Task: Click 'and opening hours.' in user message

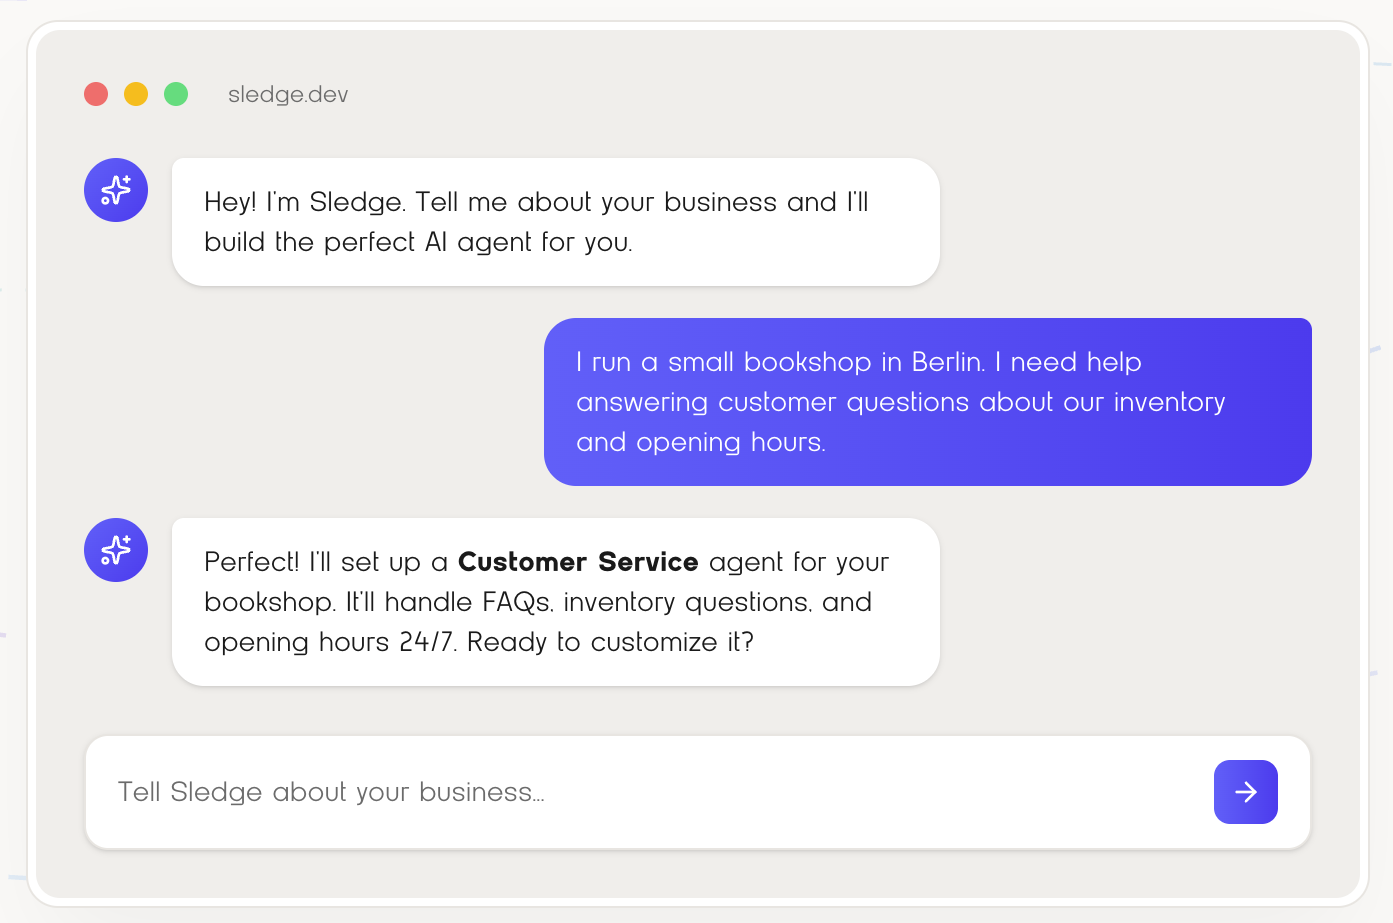Action: coord(700,442)
